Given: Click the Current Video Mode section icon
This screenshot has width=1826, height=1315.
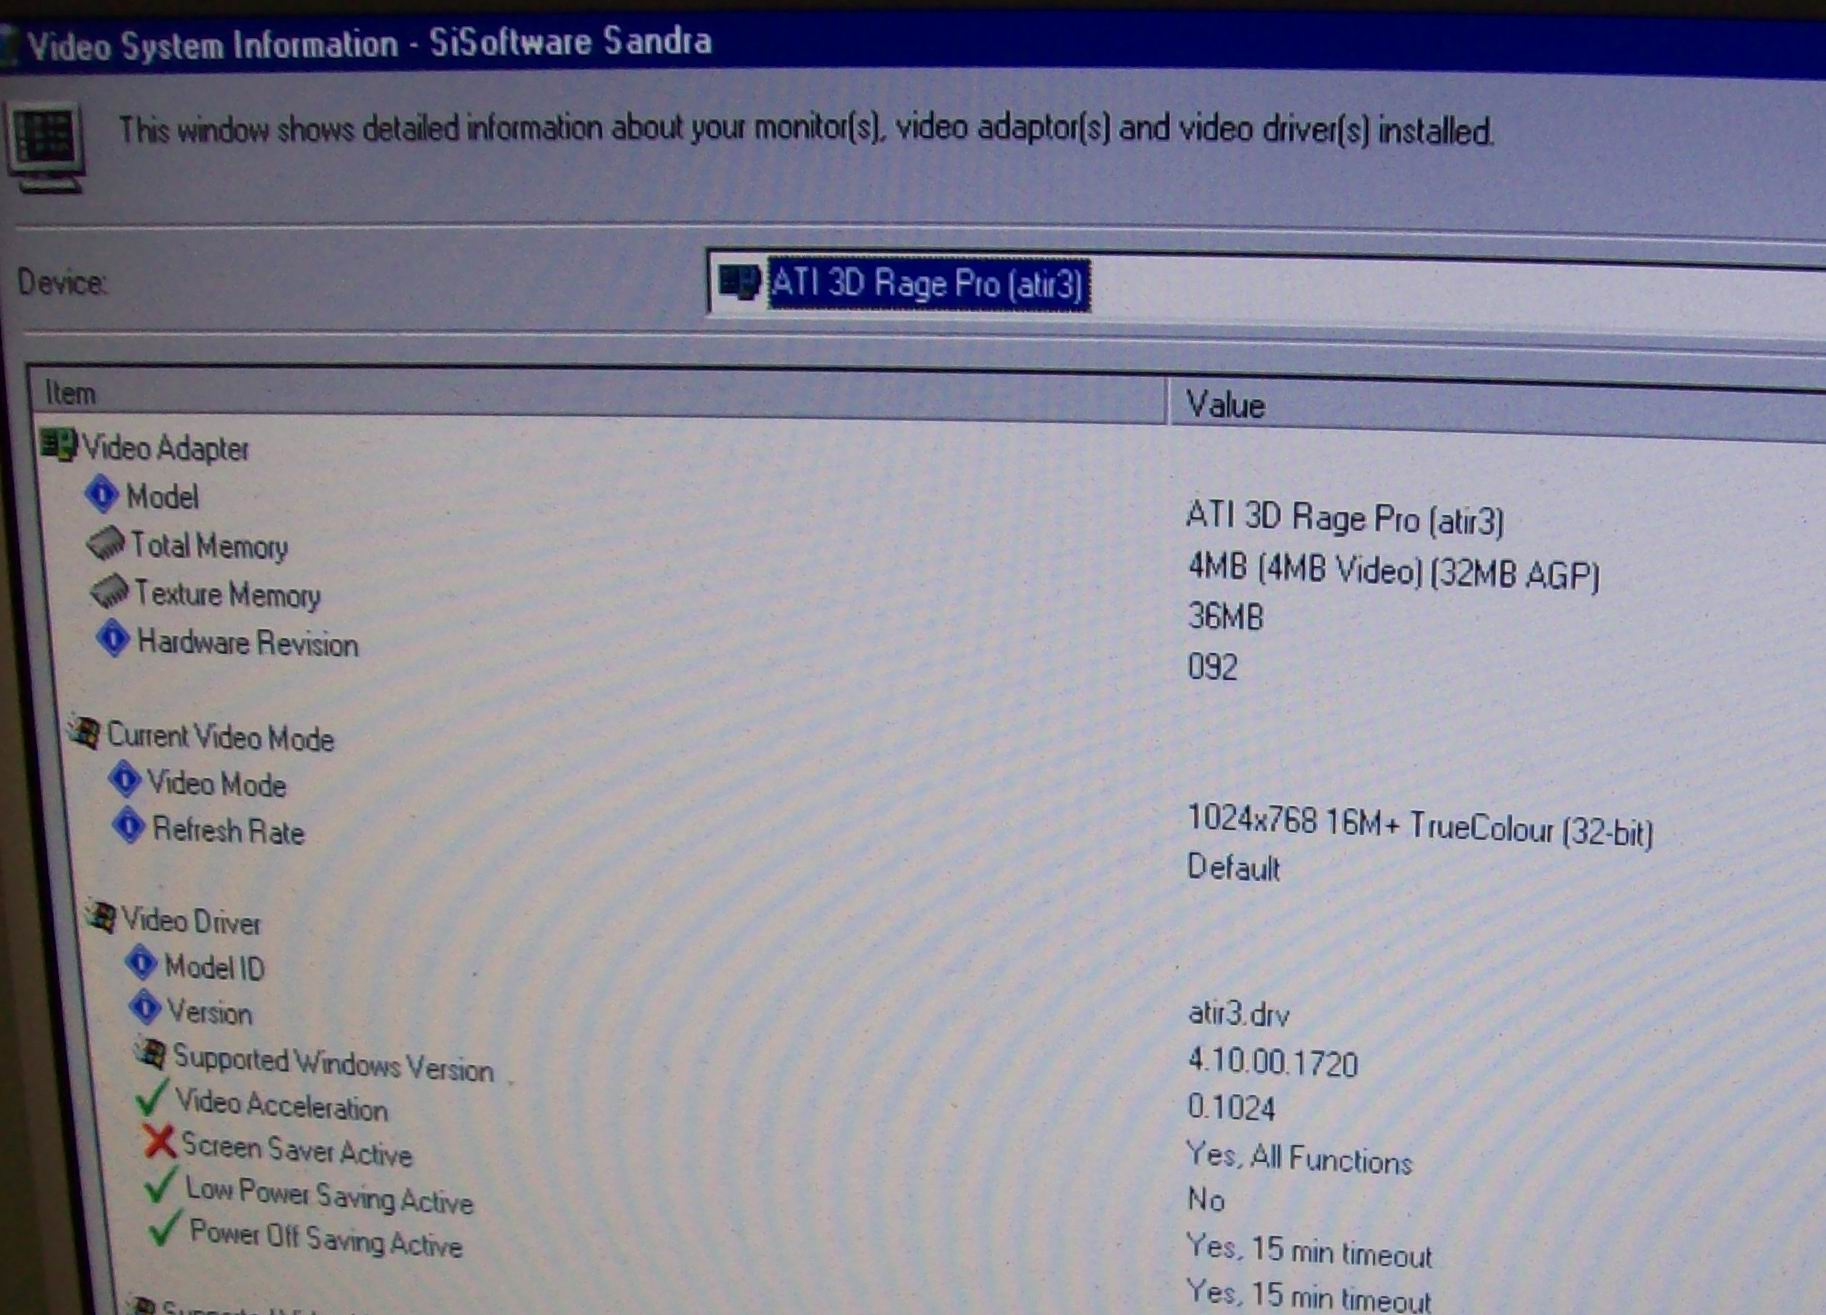Looking at the screenshot, I should tap(85, 732).
